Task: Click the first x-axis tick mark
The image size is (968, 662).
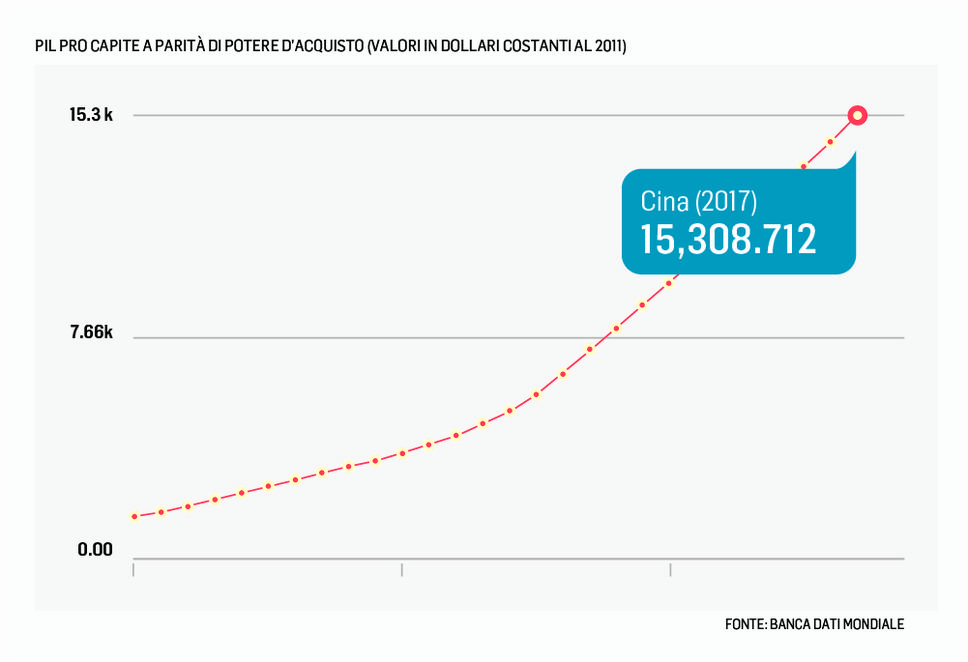Action: pos(133,569)
